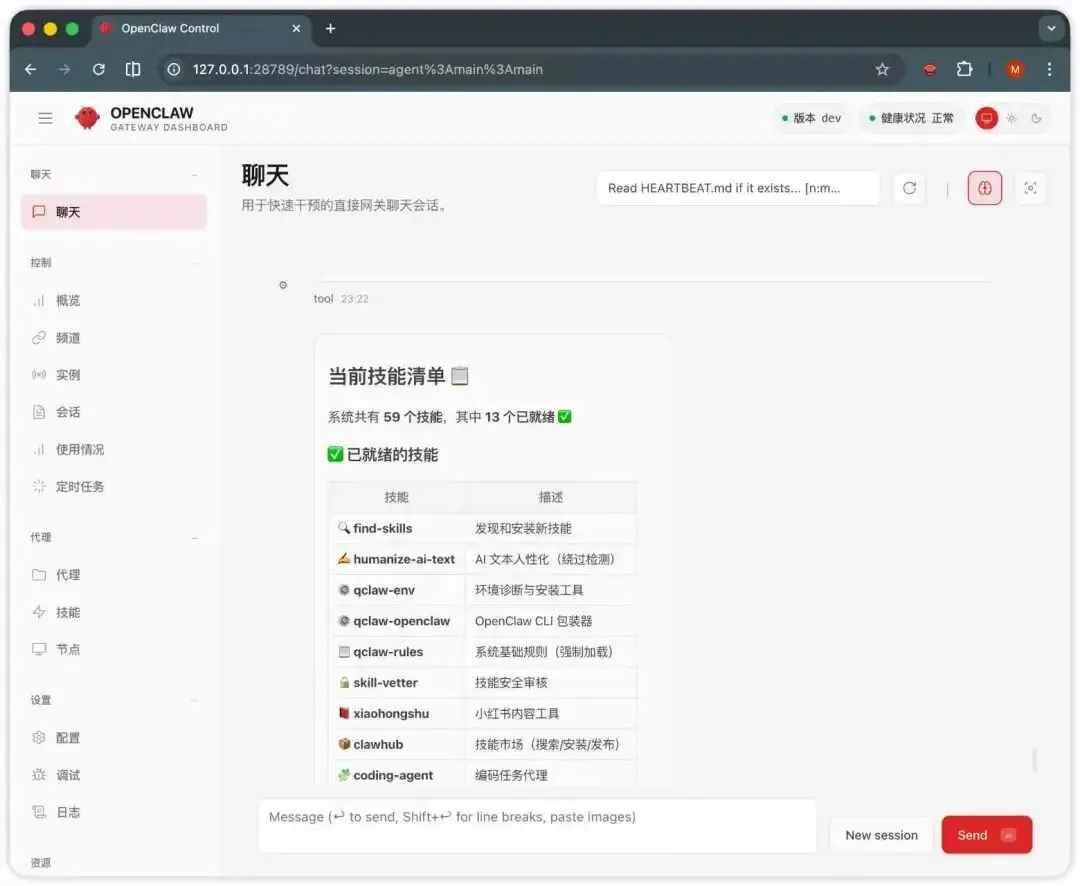
Task: Click the Send button
Action: (986, 835)
